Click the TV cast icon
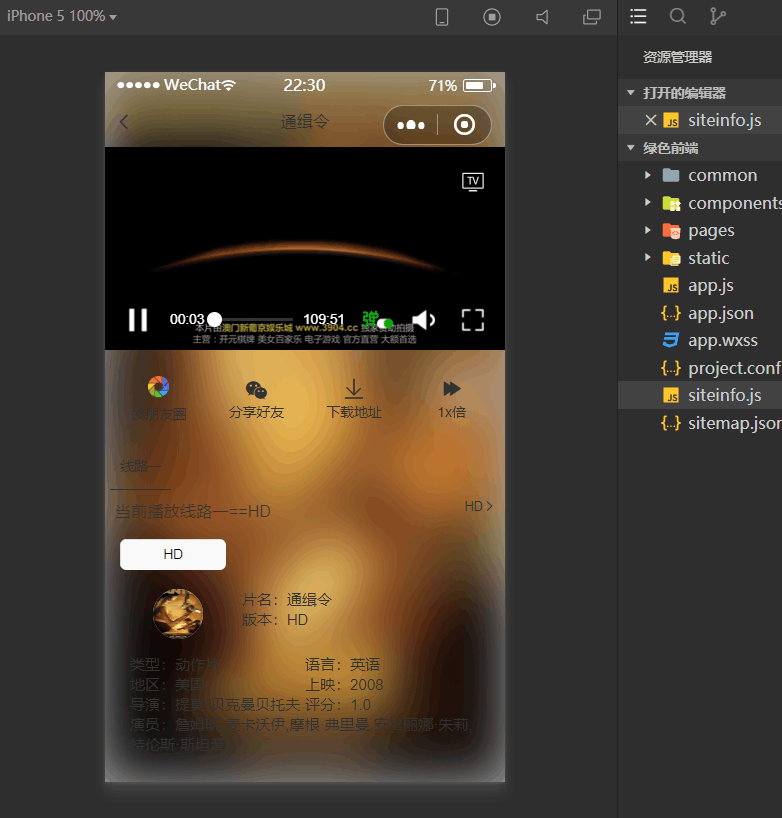Image resolution: width=782 pixels, height=818 pixels. 473,181
